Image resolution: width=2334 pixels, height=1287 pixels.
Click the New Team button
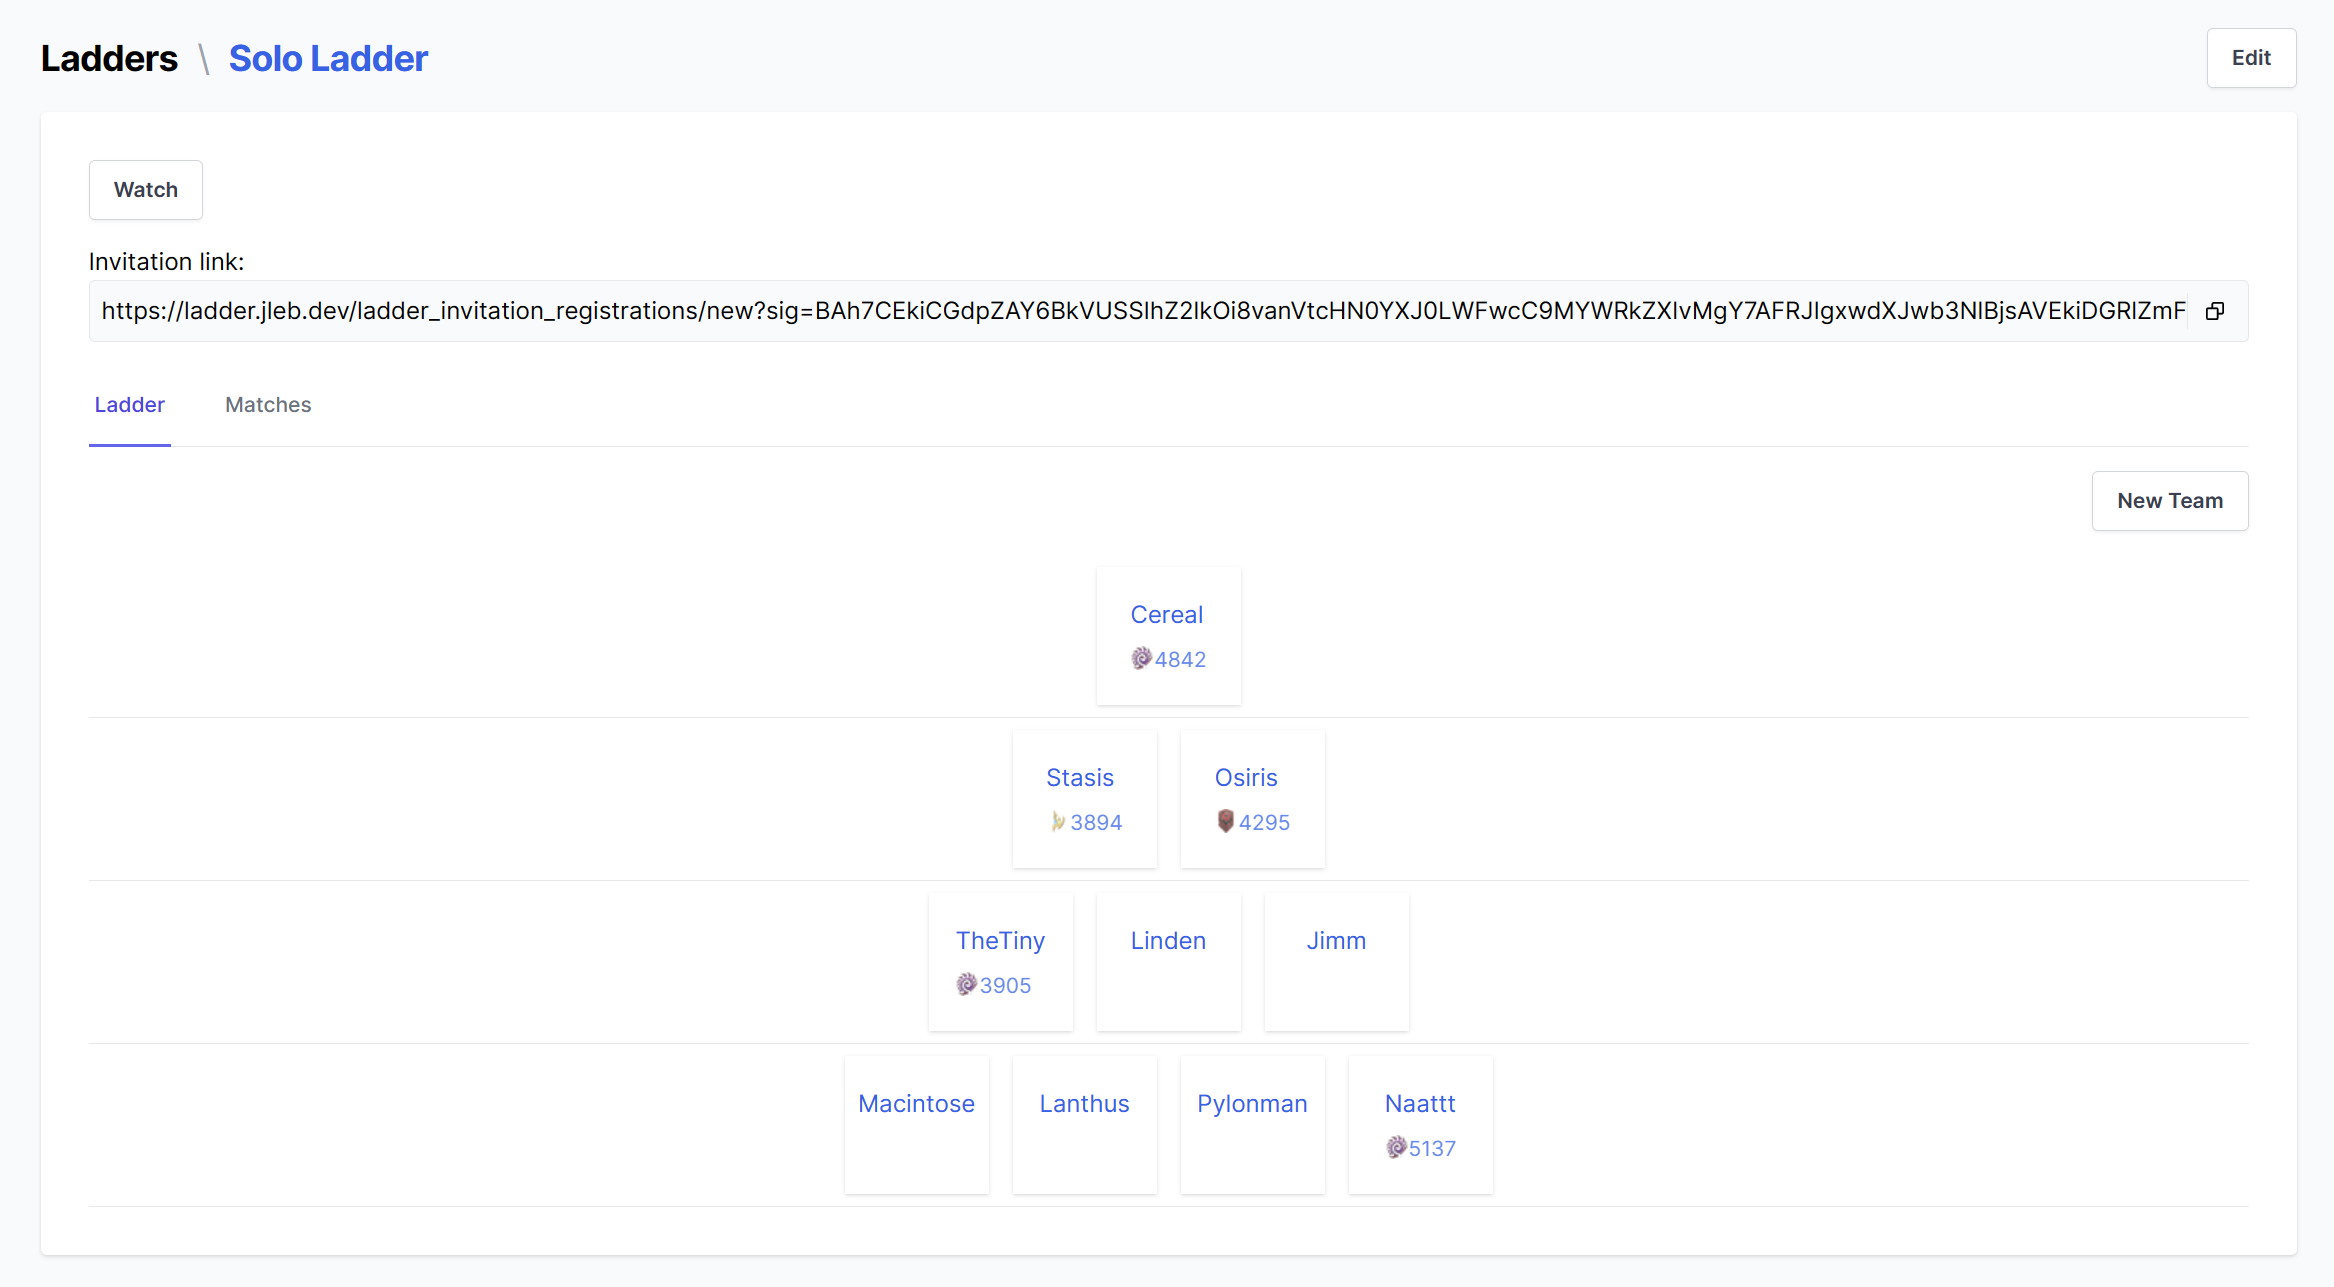click(x=2169, y=501)
